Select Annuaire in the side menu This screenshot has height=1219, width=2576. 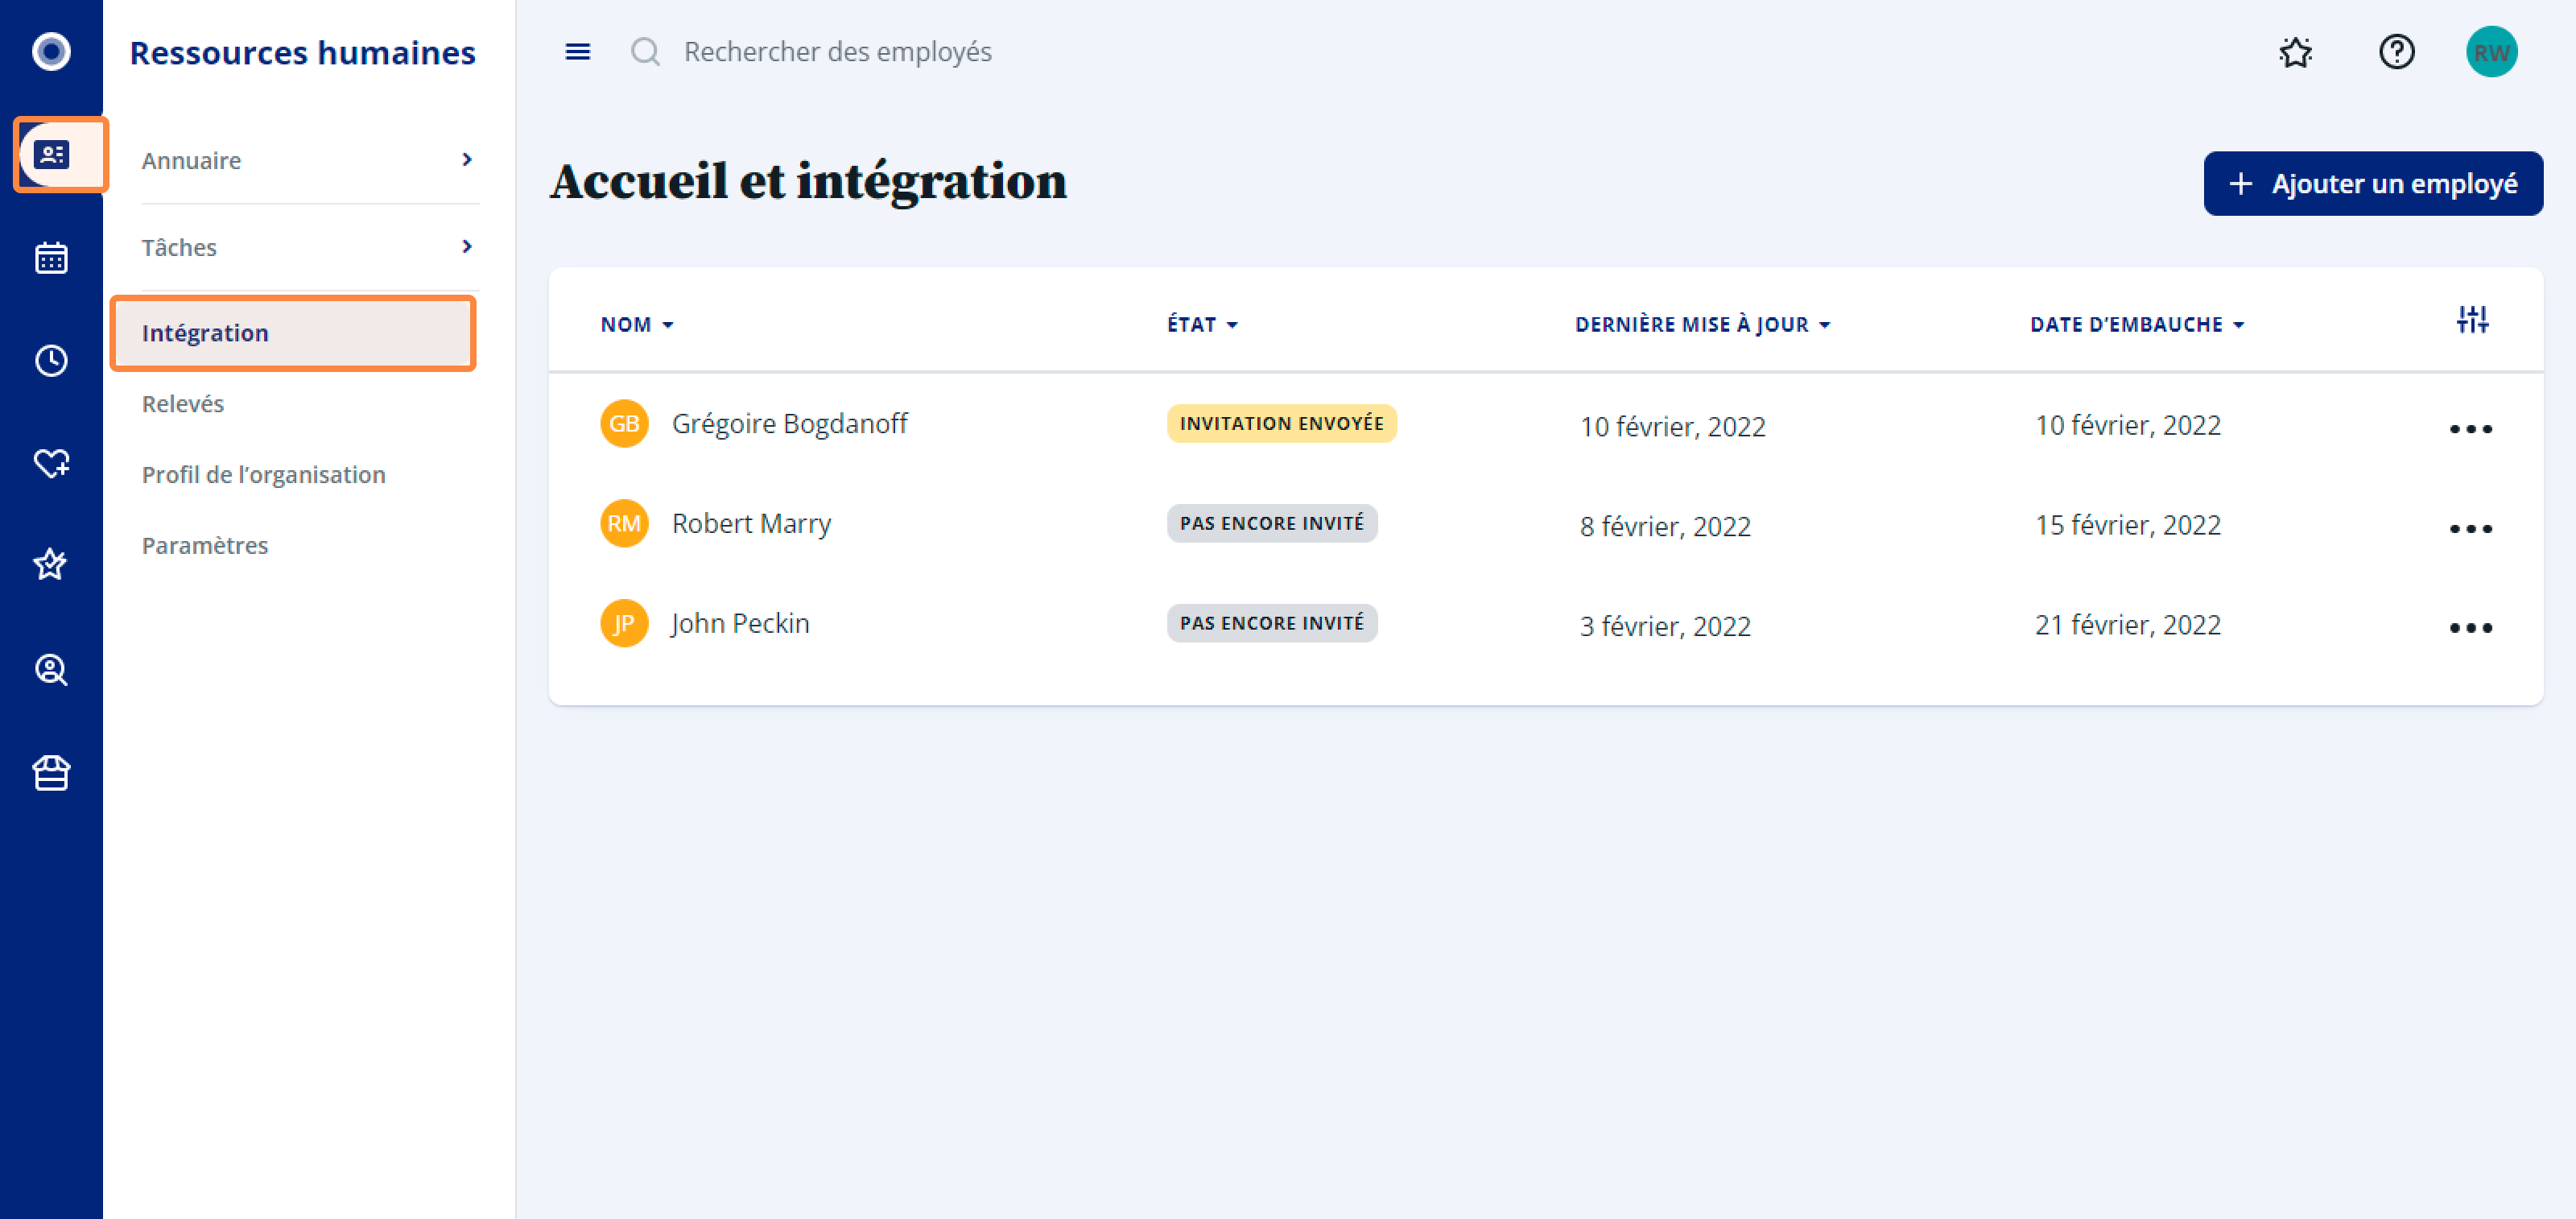pyautogui.click(x=310, y=160)
